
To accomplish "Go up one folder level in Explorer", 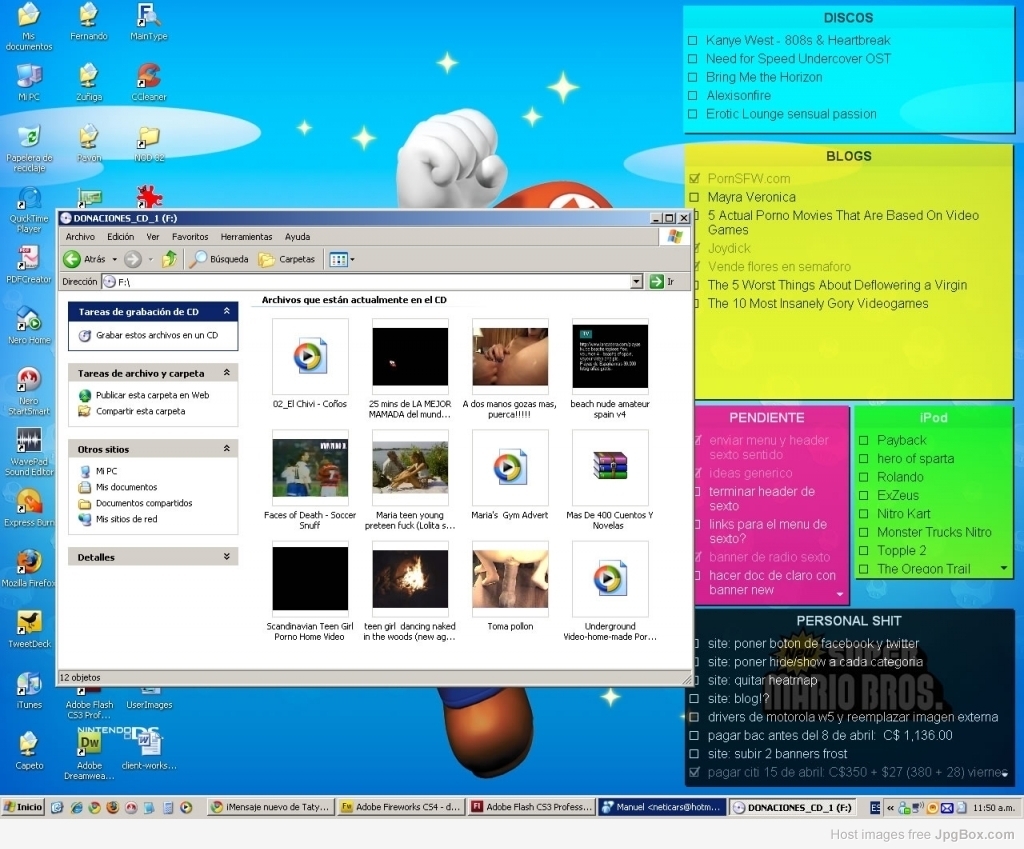I will pyautogui.click(x=170, y=259).
